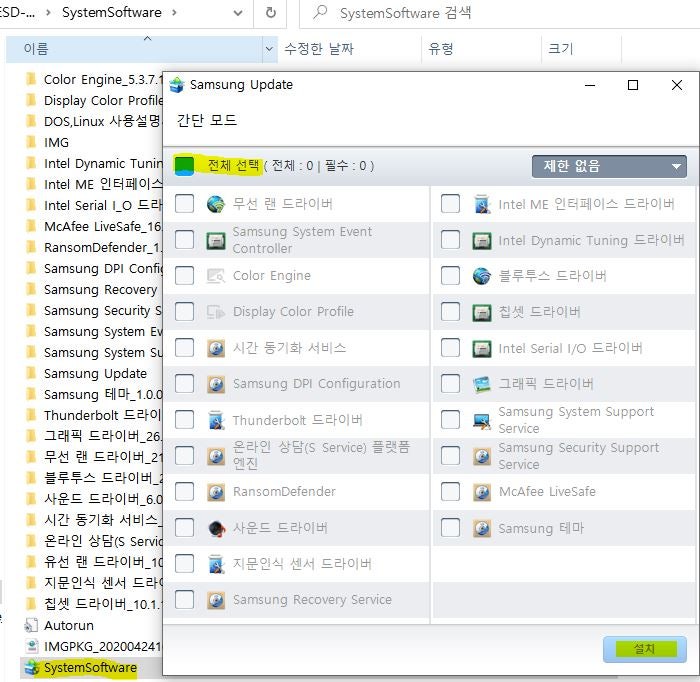The width and height of the screenshot is (700, 682).
Task: Tick the RansomDefender checkbox
Action: click(184, 492)
